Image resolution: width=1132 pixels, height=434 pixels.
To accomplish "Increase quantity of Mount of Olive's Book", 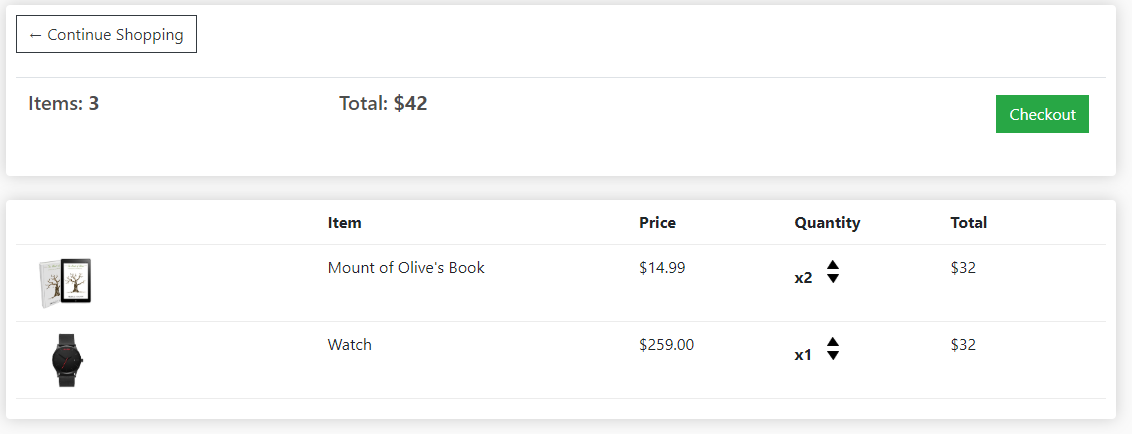I will click(833, 265).
